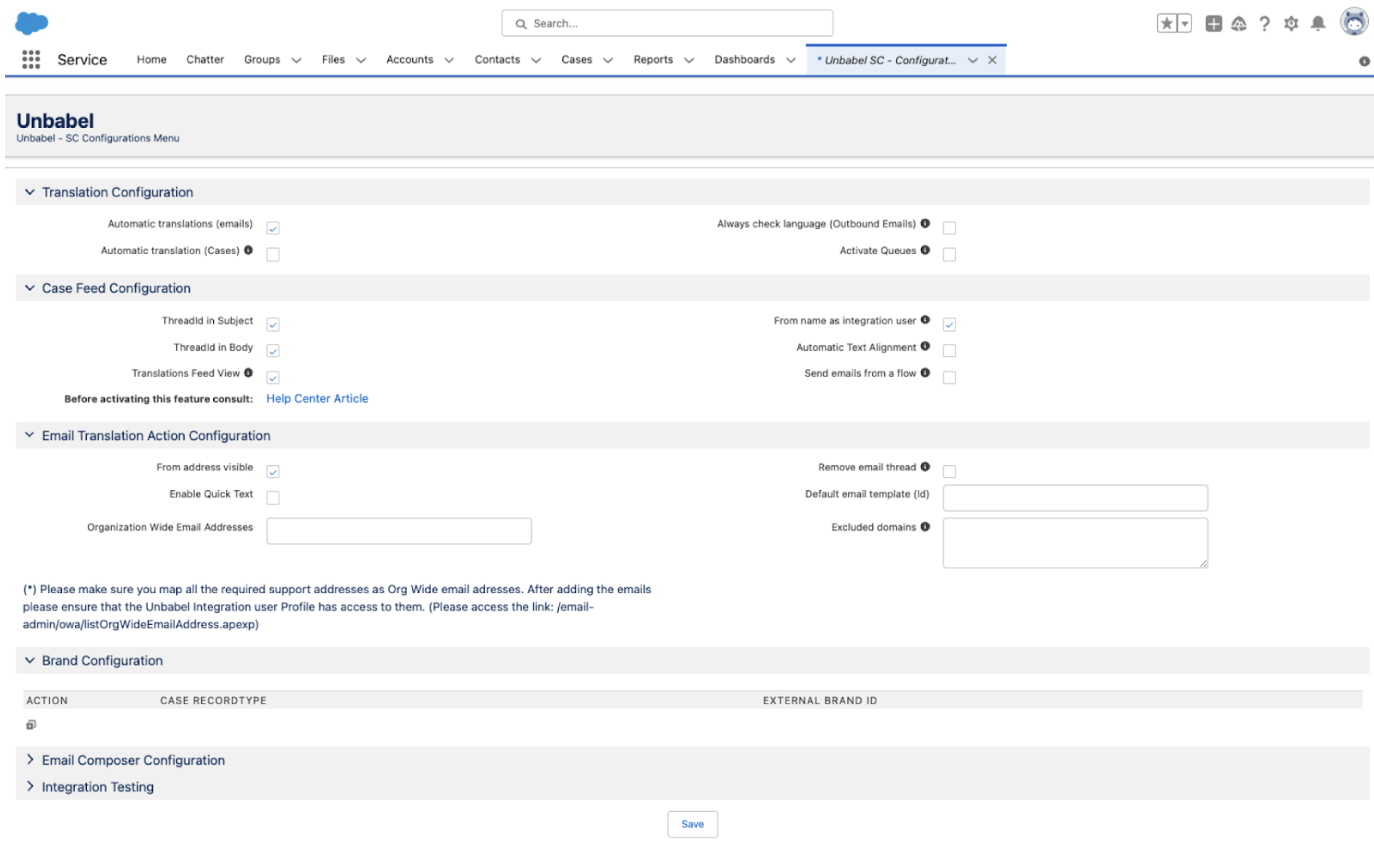Screen dimensions: 1374x848
Task: Open the Help Center Article link
Action: [x=317, y=398]
